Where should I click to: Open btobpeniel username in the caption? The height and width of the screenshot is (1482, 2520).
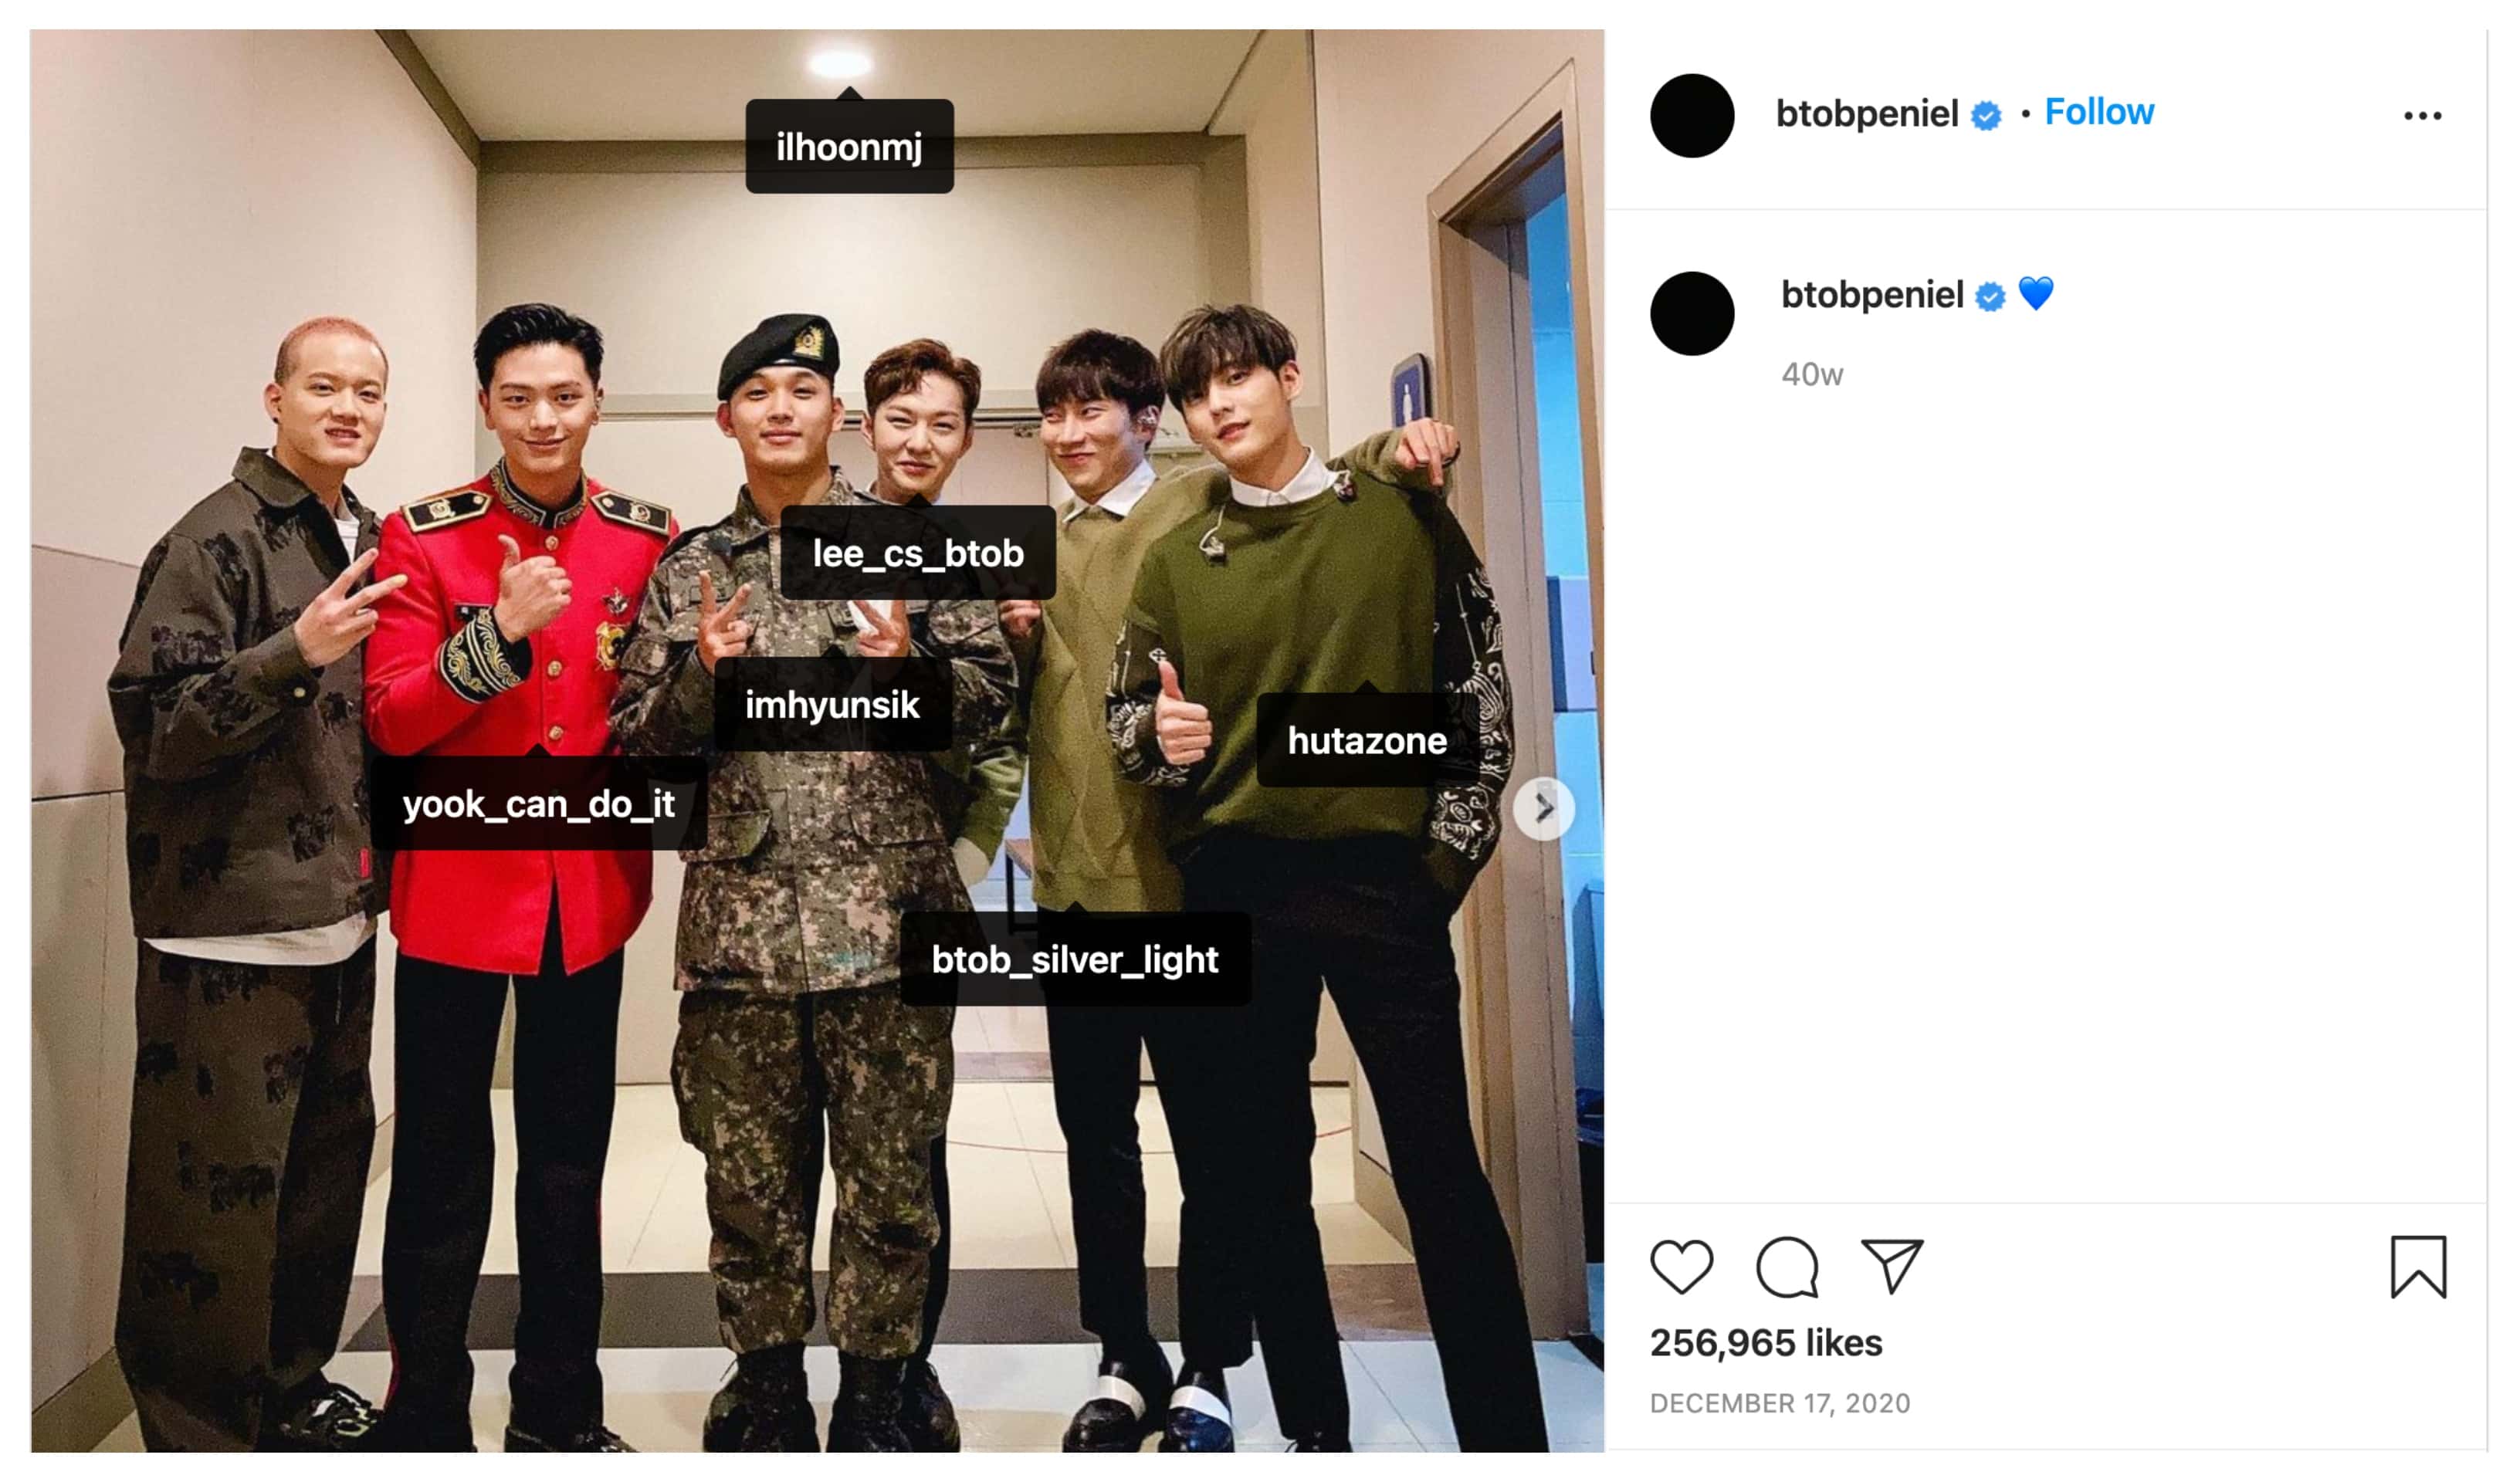tap(1873, 295)
